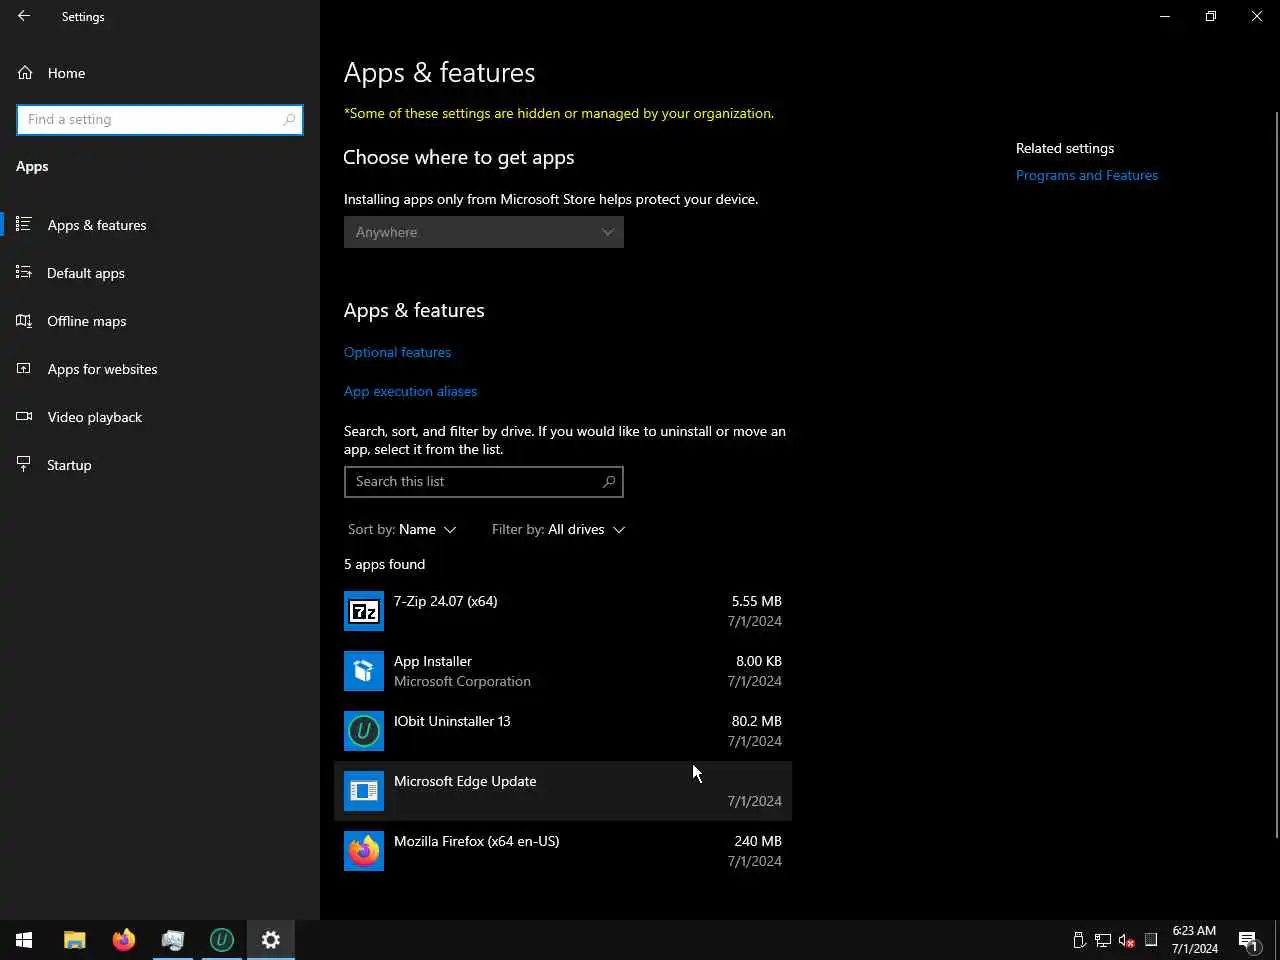Open Video playback settings
This screenshot has height=960, width=1280.
160,417
